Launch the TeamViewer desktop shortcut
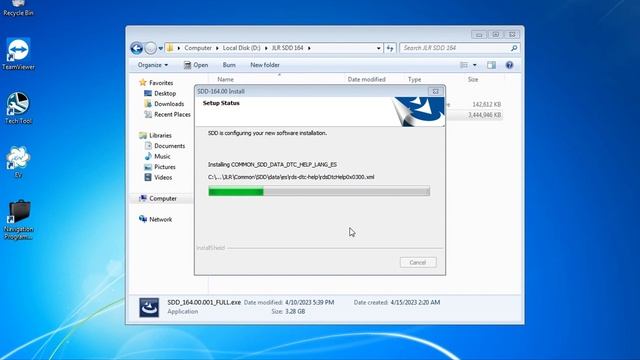Screen dimensions: 640x360 tap(18, 54)
